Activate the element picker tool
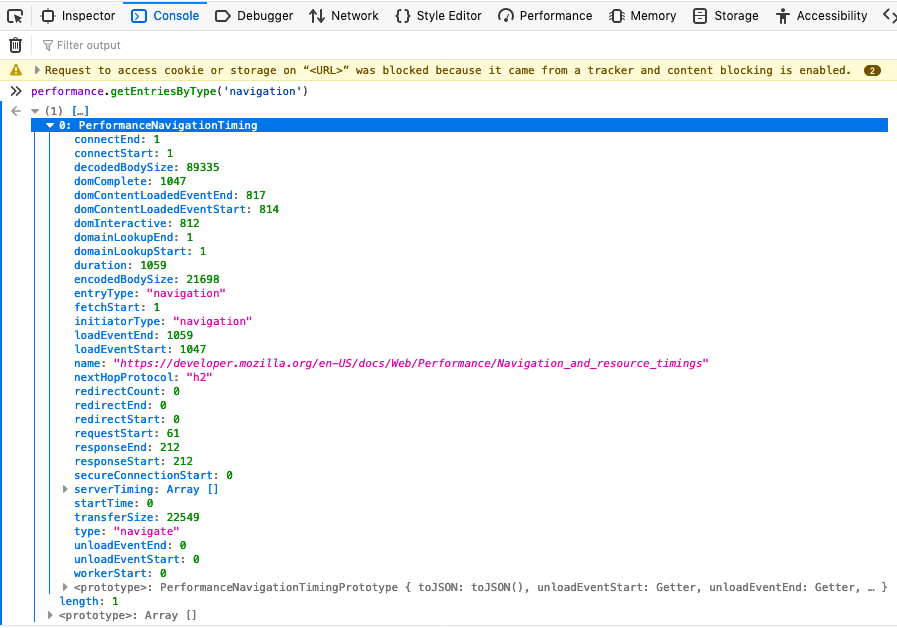 point(15,15)
